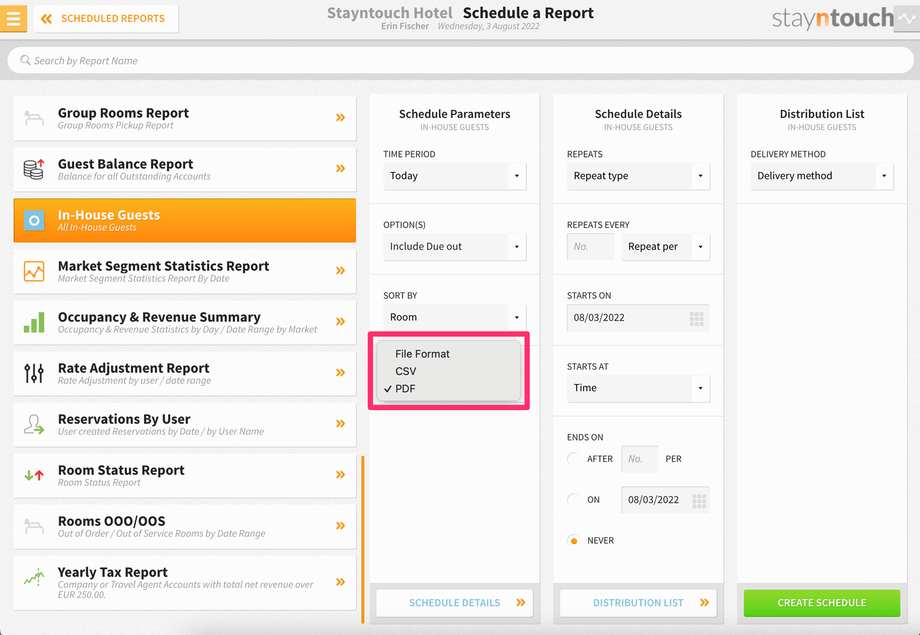Select the Ends On AFTER radio button
Screen dimensions: 920x635
[573, 459]
